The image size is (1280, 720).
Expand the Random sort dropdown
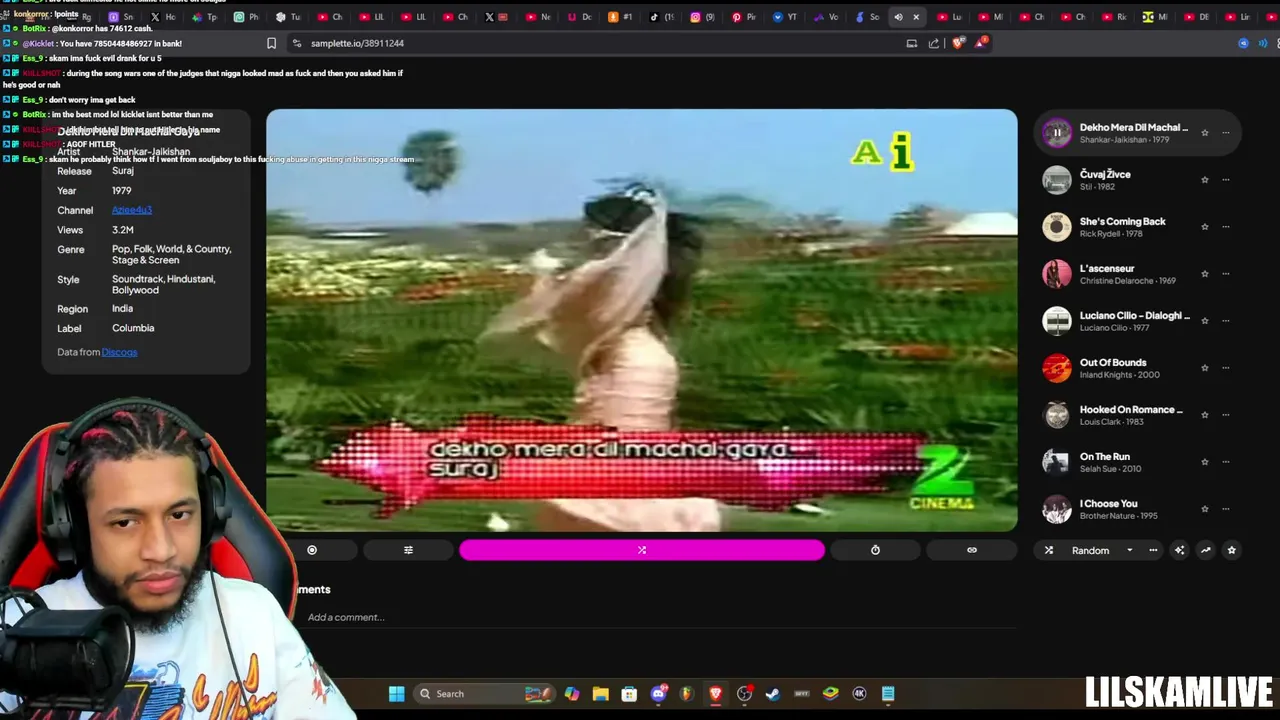[1130, 550]
